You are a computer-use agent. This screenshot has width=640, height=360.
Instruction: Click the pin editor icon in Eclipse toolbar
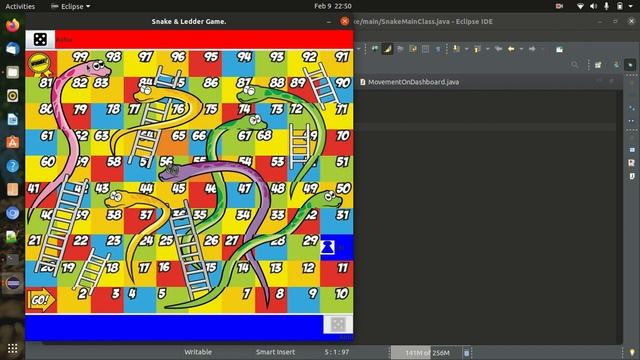tap(560, 49)
